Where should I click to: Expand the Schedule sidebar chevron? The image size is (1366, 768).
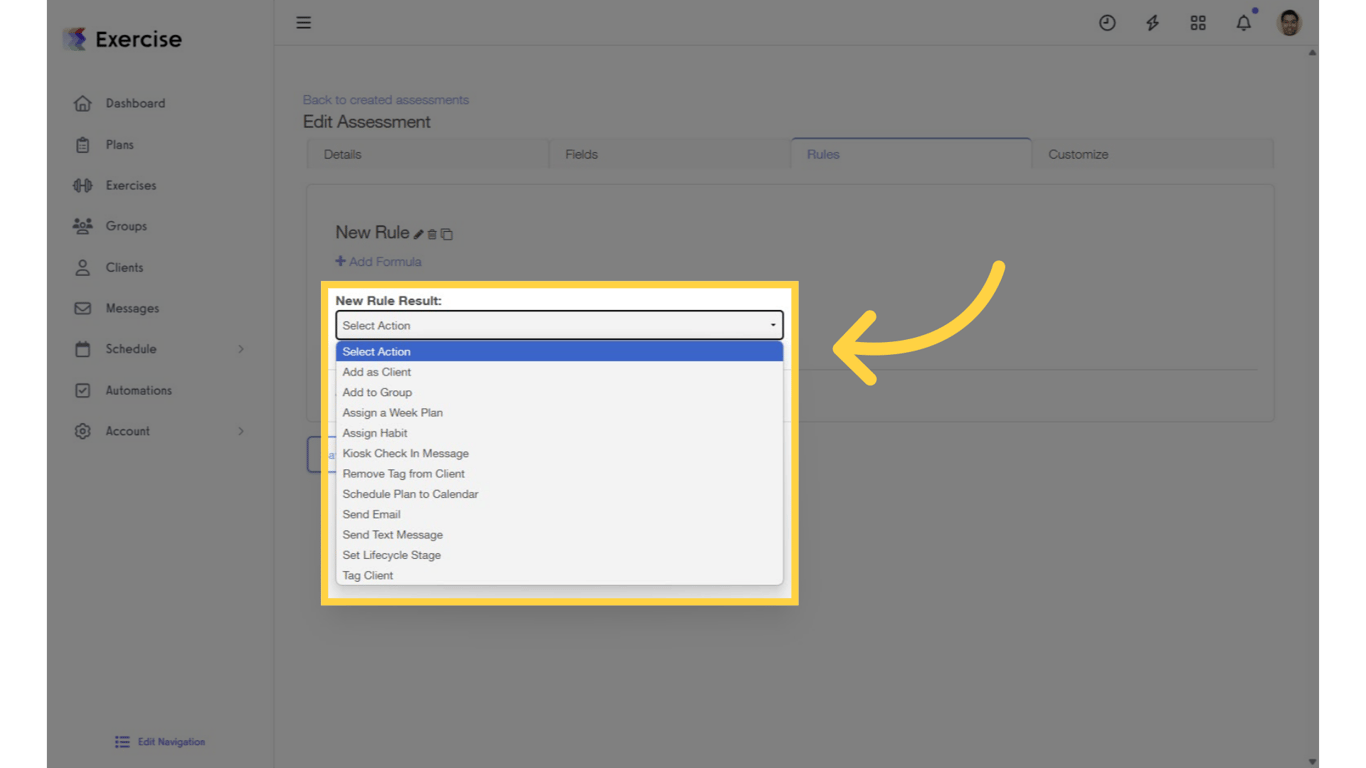tap(240, 349)
